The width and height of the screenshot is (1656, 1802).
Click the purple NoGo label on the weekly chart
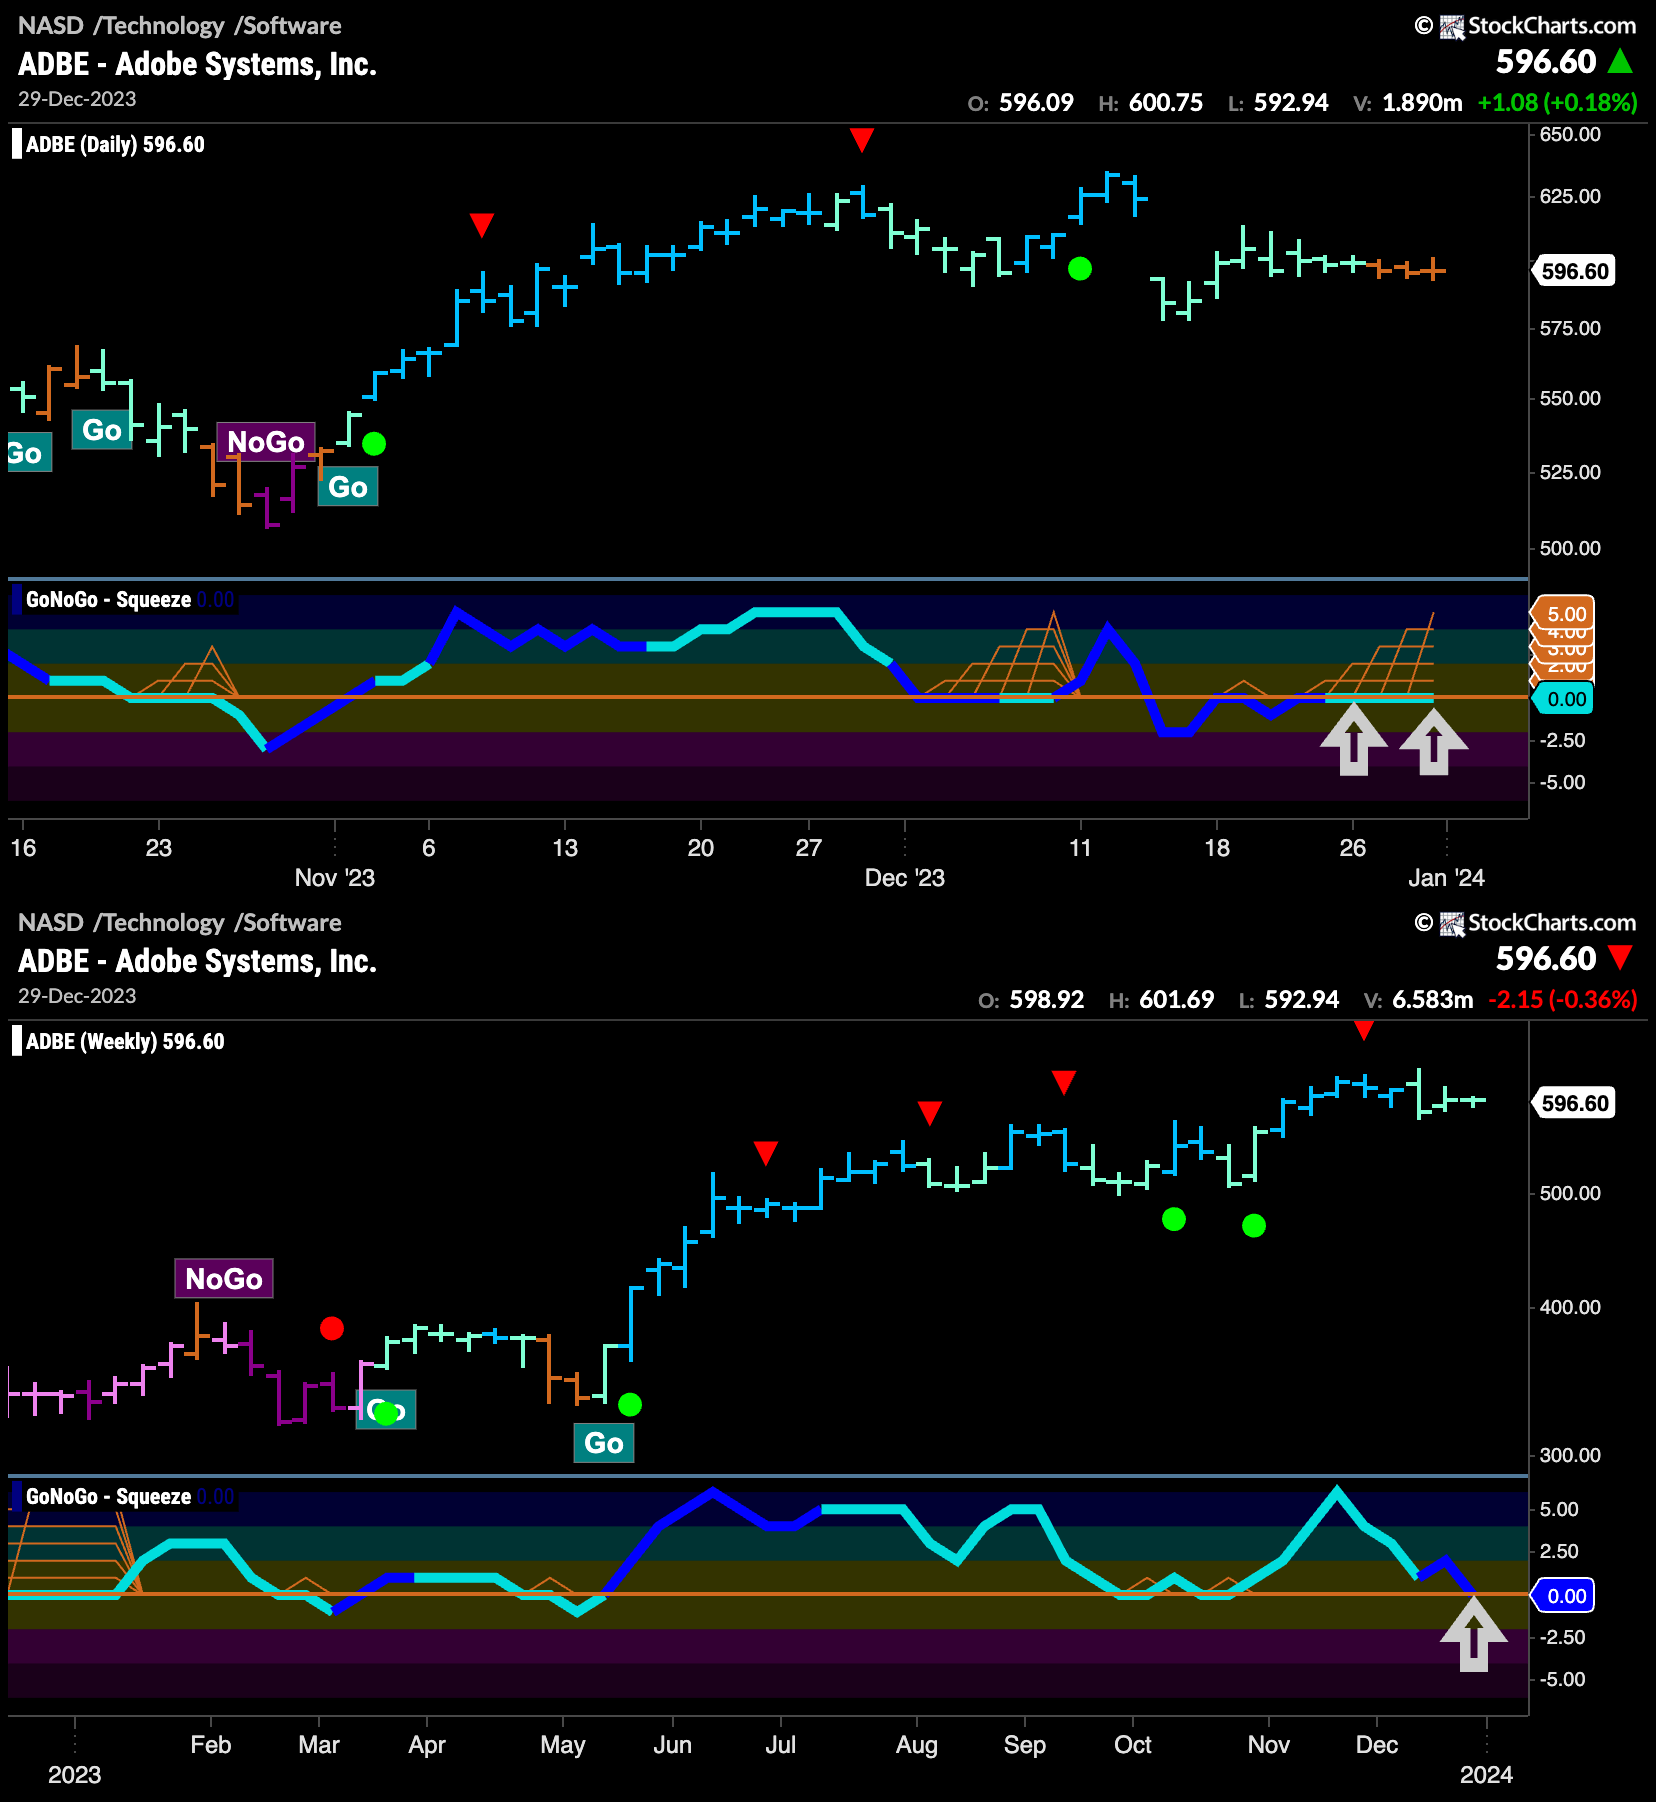click(224, 1278)
